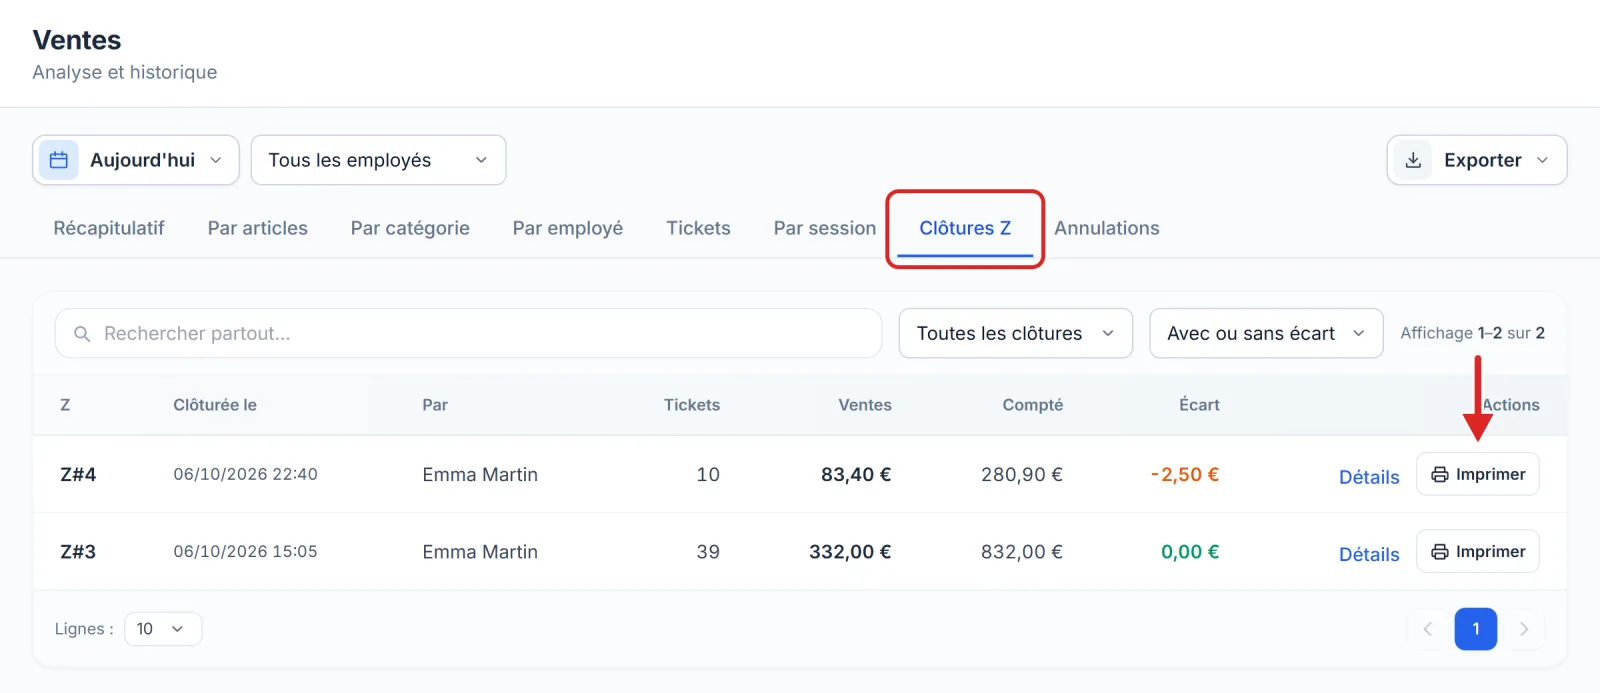Image resolution: width=1600 pixels, height=693 pixels.
Task: Print the Z#3 closure with Imprimer
Action: 1478,552
